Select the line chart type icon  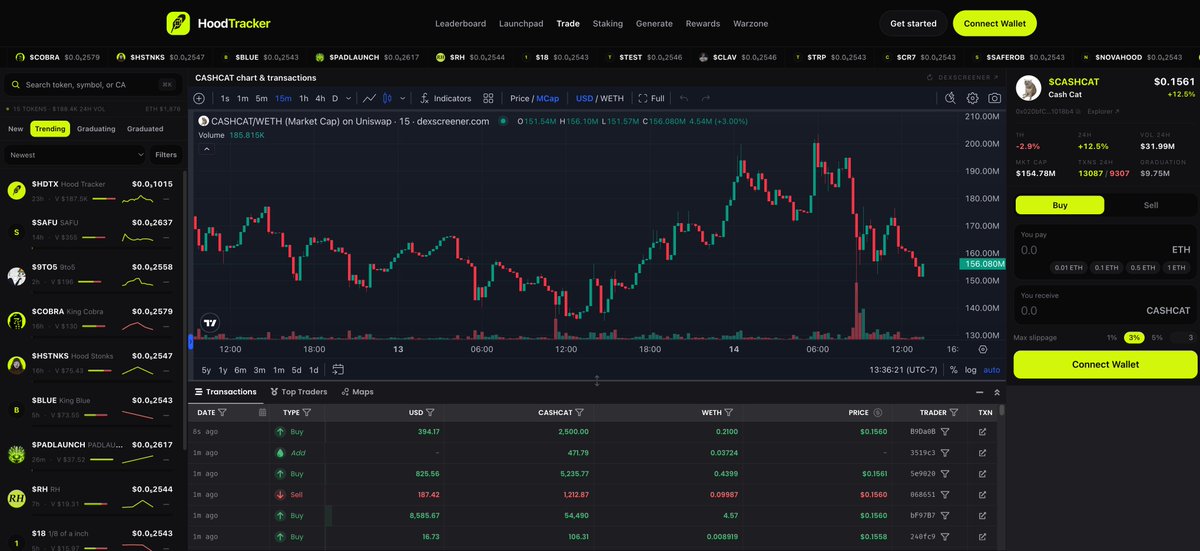370,98
